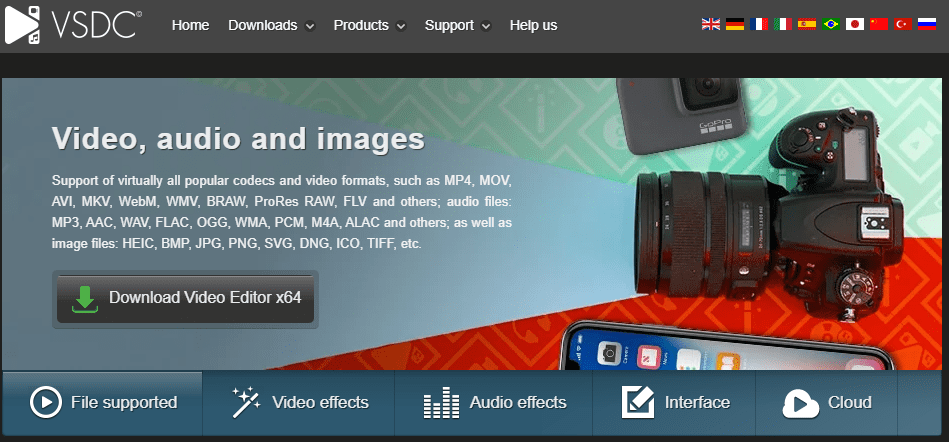Open the Help us page
Screen dimensions: 949x442
533,25
